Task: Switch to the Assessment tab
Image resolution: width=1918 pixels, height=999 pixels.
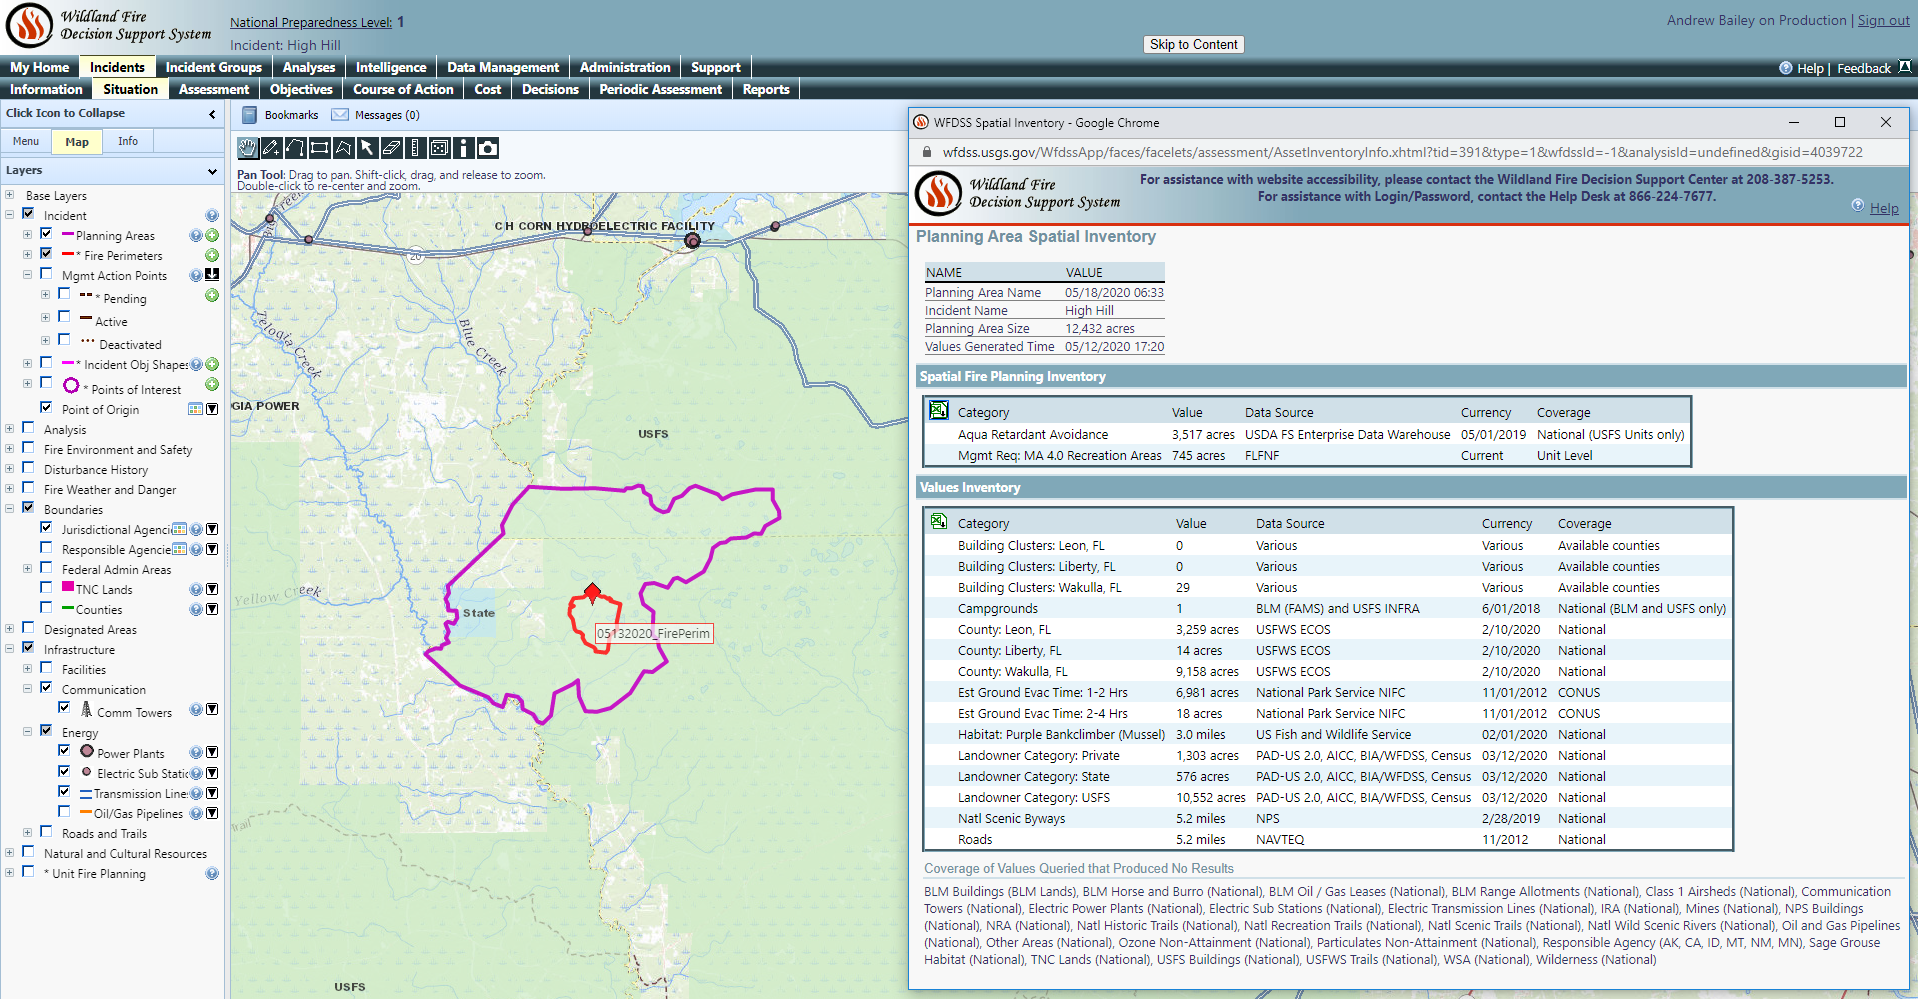Action: tap(214, 89)
